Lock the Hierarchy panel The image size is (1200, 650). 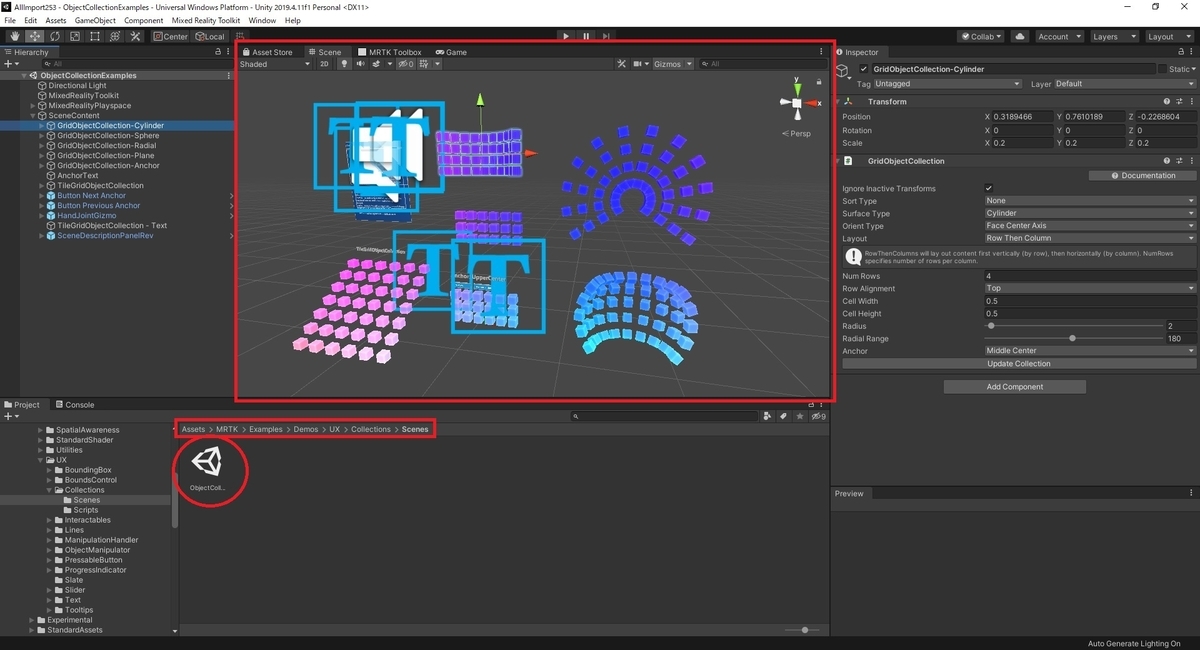[x=217, y=52]
